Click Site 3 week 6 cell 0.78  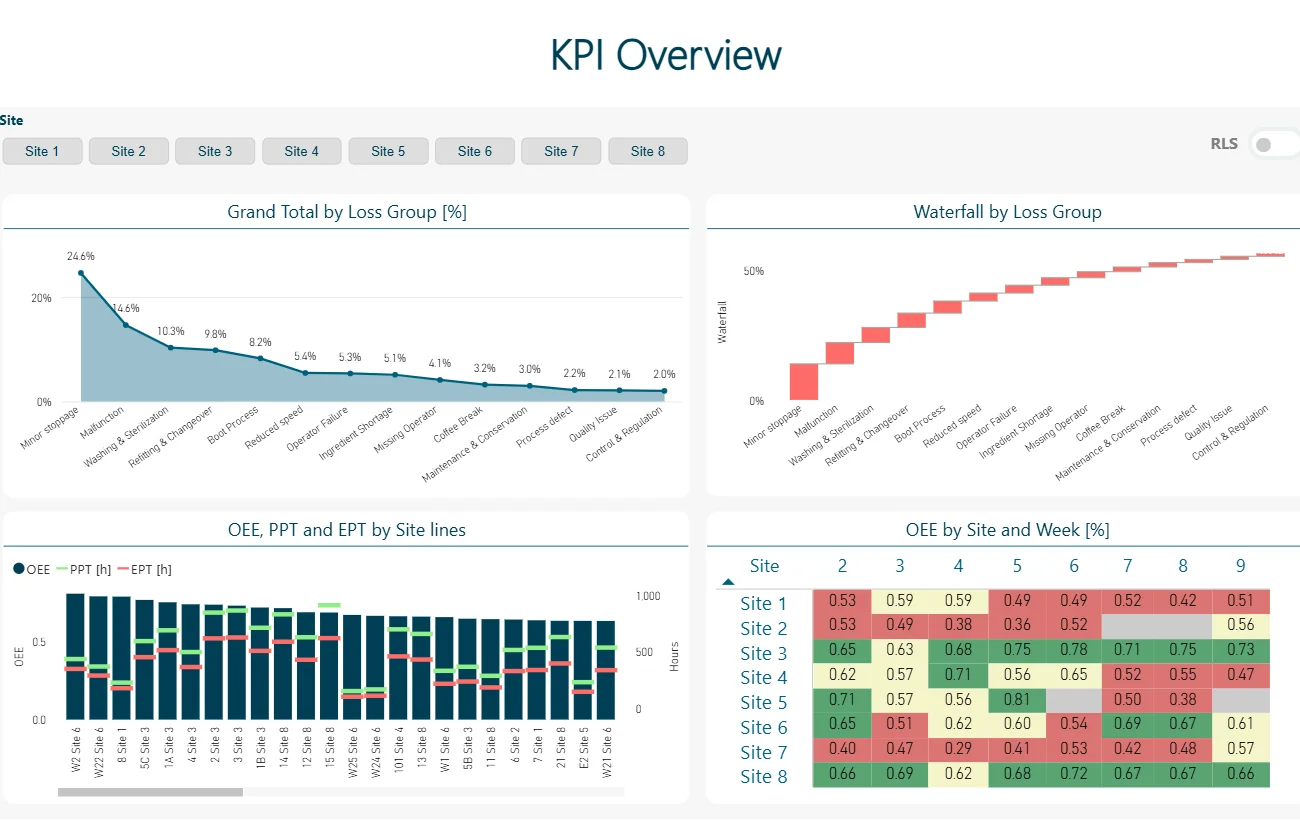[1074, 651]
